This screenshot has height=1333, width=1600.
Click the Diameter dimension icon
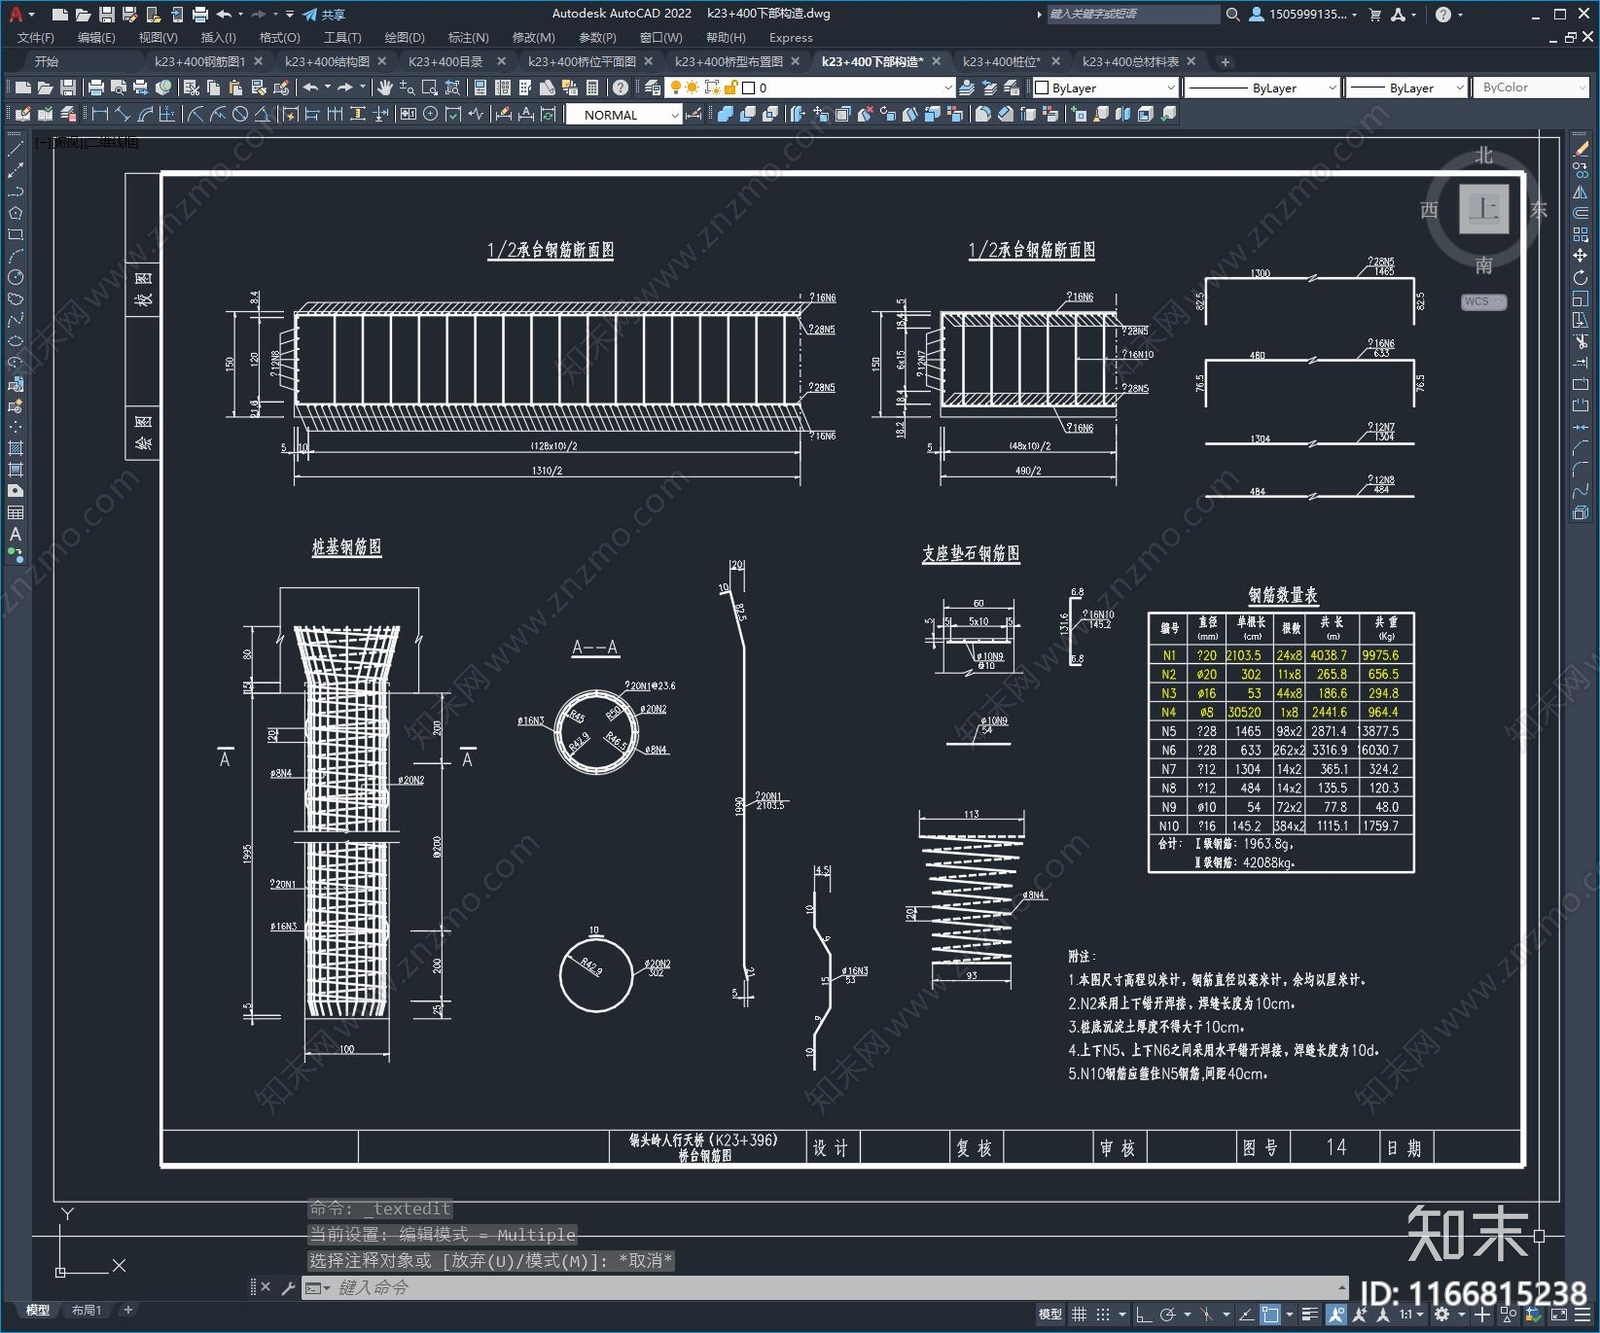pyautogui.click(x=240, y=114)
